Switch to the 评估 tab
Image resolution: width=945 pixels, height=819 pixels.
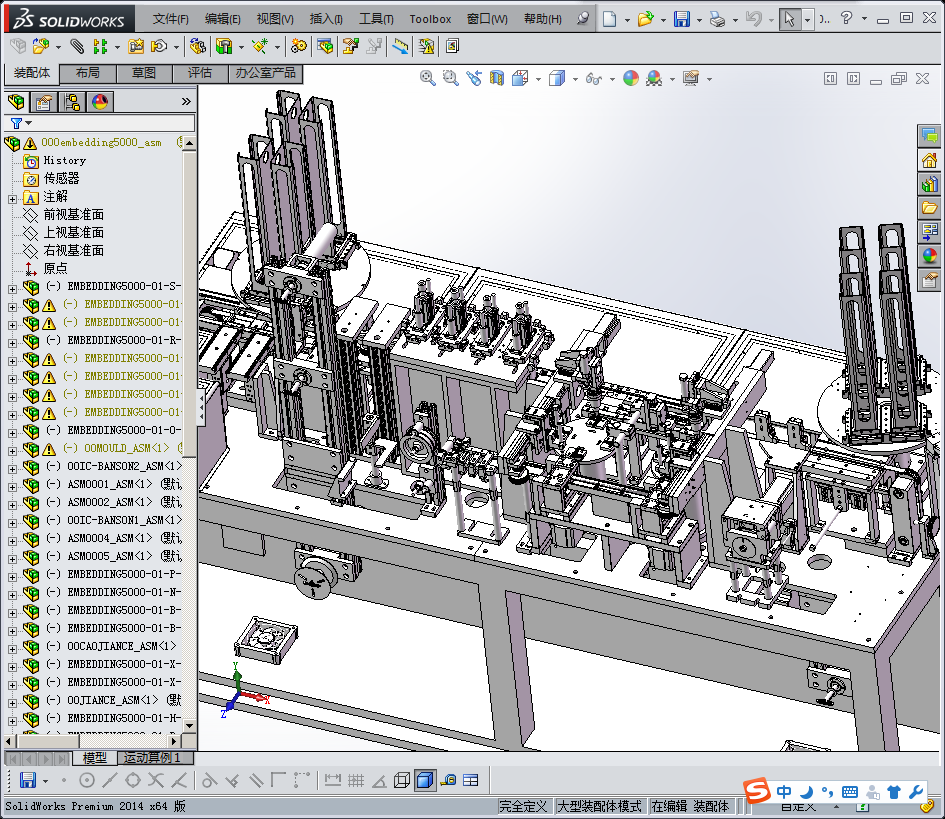point(200,73)
